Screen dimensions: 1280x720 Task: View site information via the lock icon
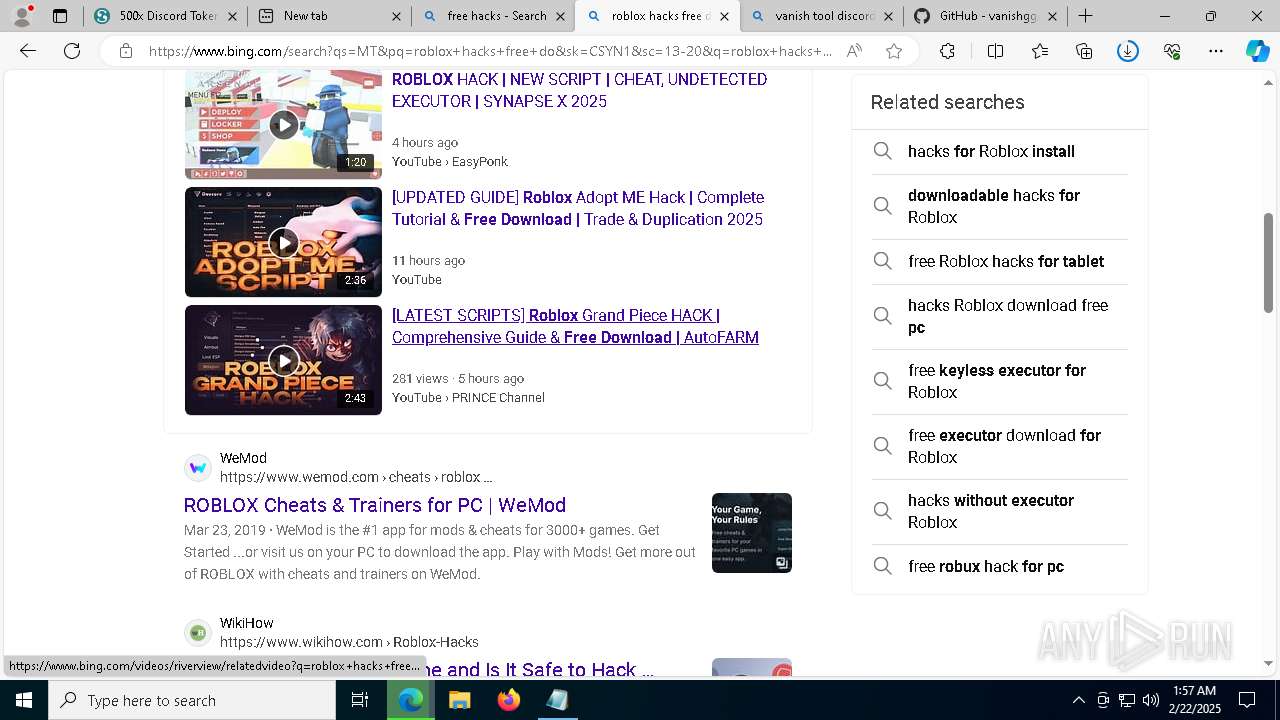(126, 51)
